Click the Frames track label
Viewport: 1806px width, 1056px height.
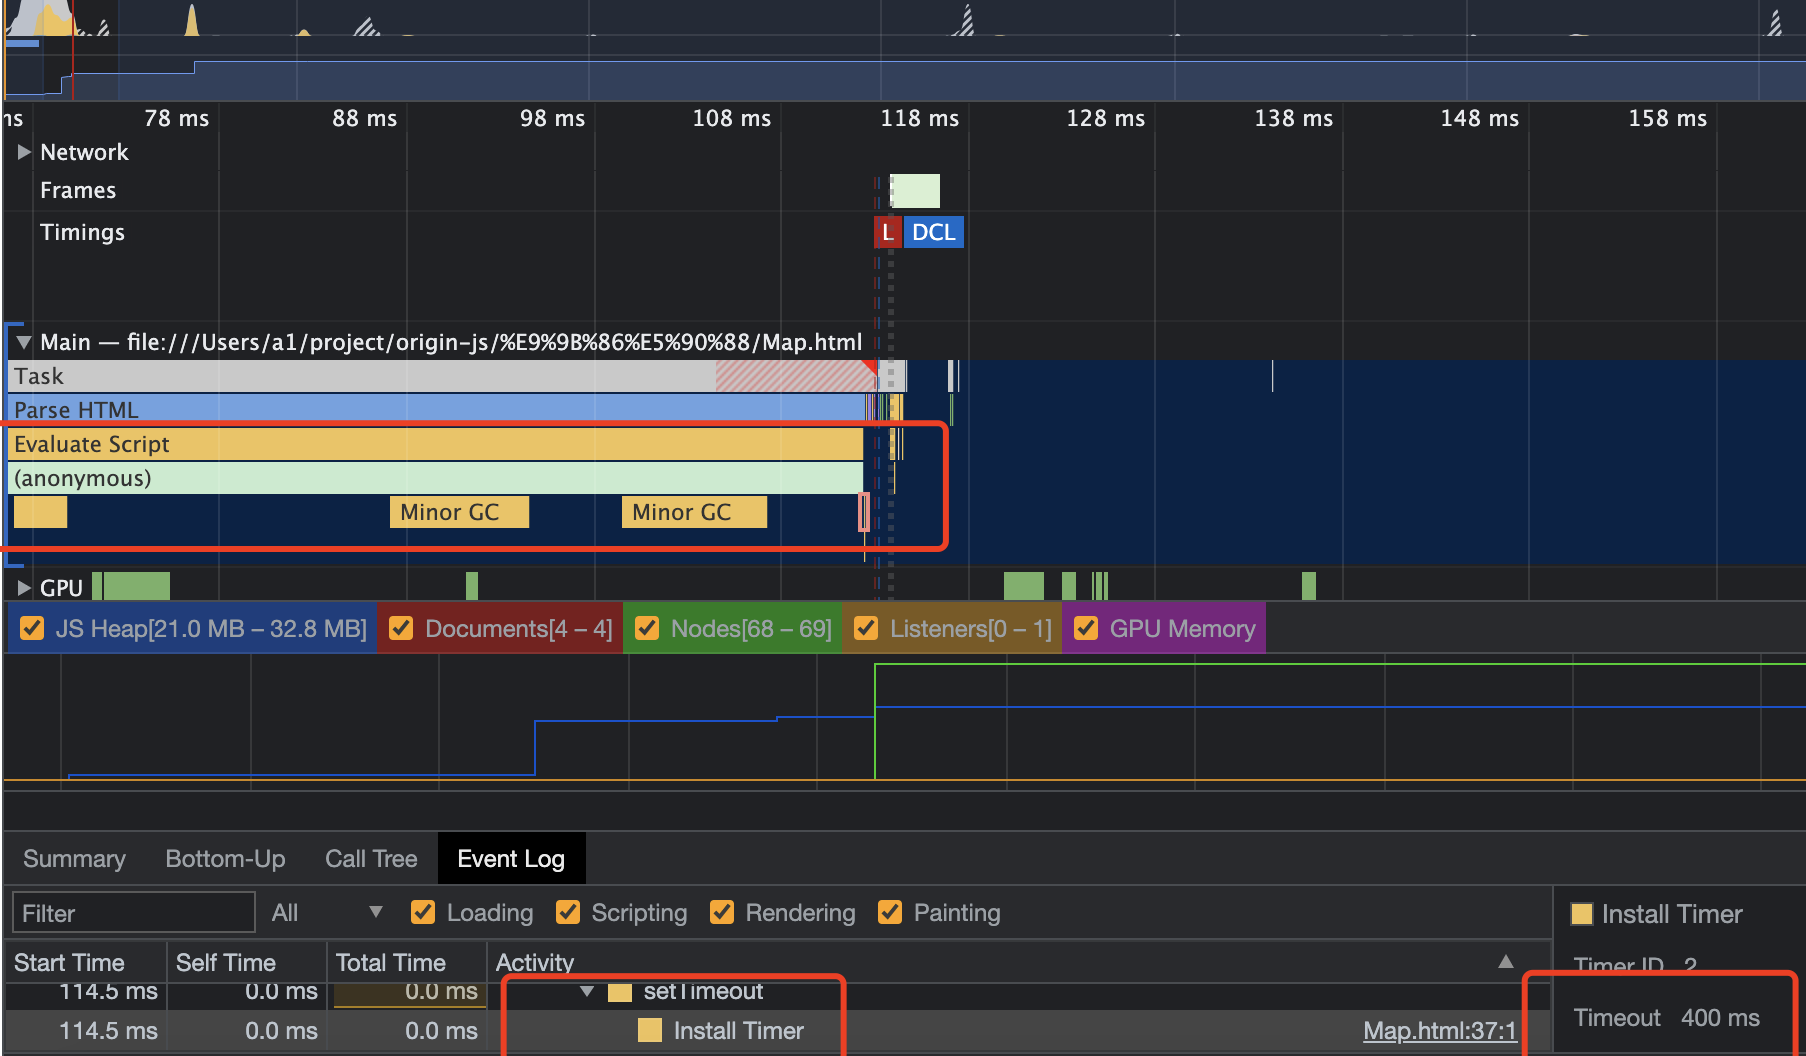[x=78, y=190]
